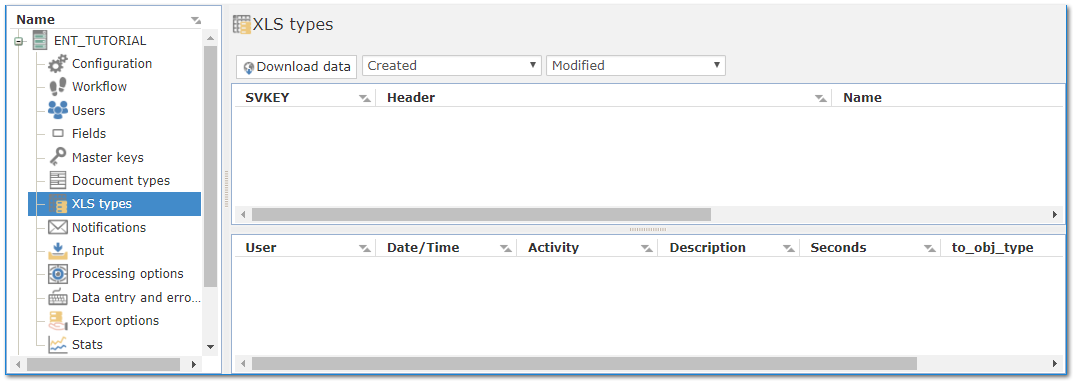Sort by the Date/Time column header
This screenshot has height=384, width=1076.
[x=423, y=248]
